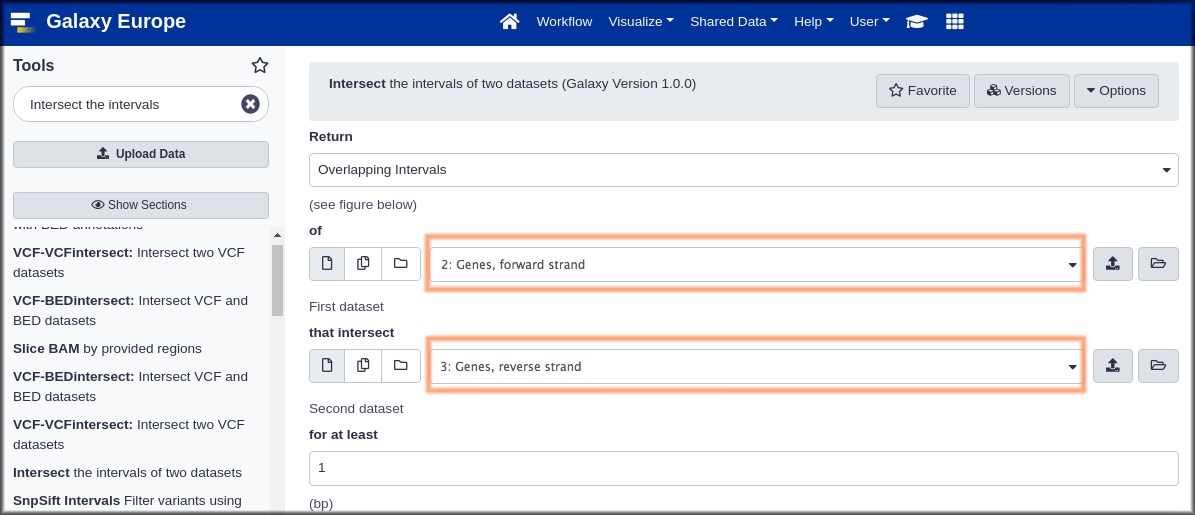Image resolution: width=1195 pixels, height=515 pixels.
Task: Browse datasets folder icon for First dataset
Action: [1158, 264]
